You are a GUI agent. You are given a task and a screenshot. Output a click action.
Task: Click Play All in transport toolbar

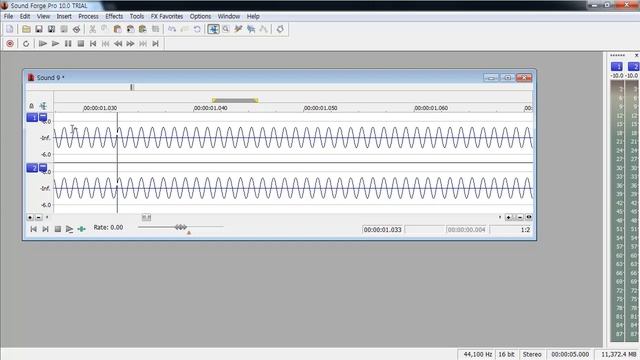tap(42, 44)
